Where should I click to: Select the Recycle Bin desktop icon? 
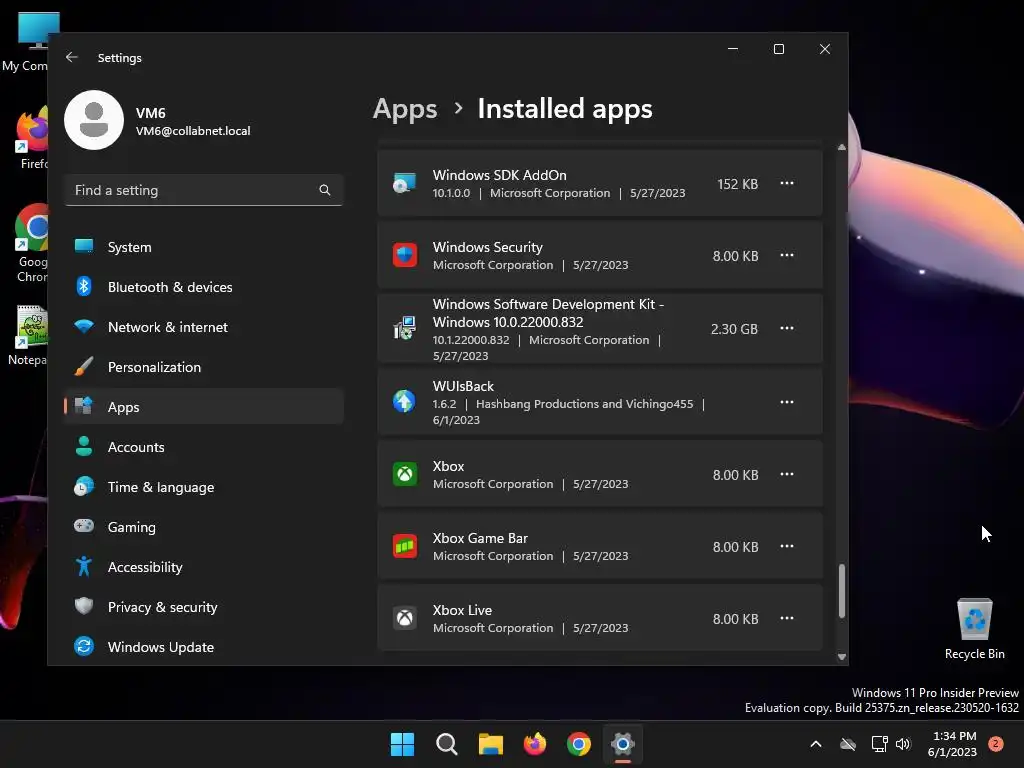coord(974,629)
